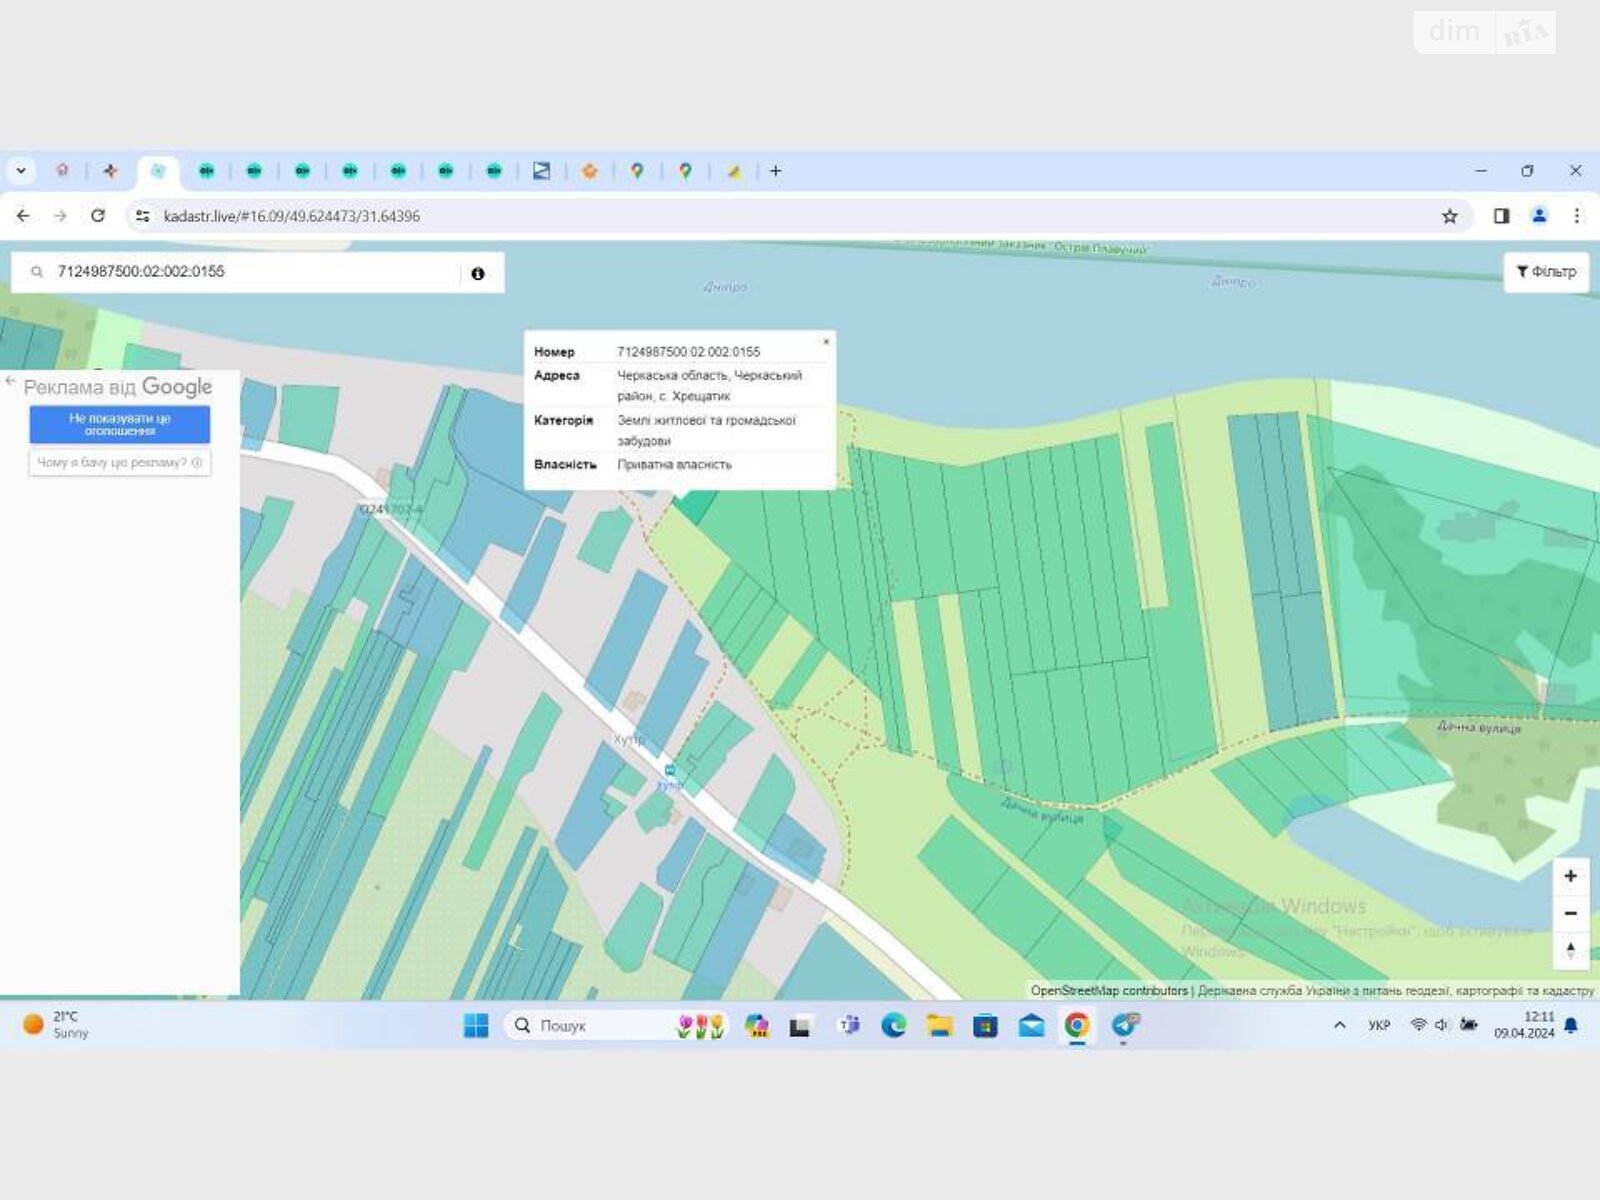Reset map orientation with the compass button
The width and height of the screenshot is (1600, 1200).
pos(1570,950)
